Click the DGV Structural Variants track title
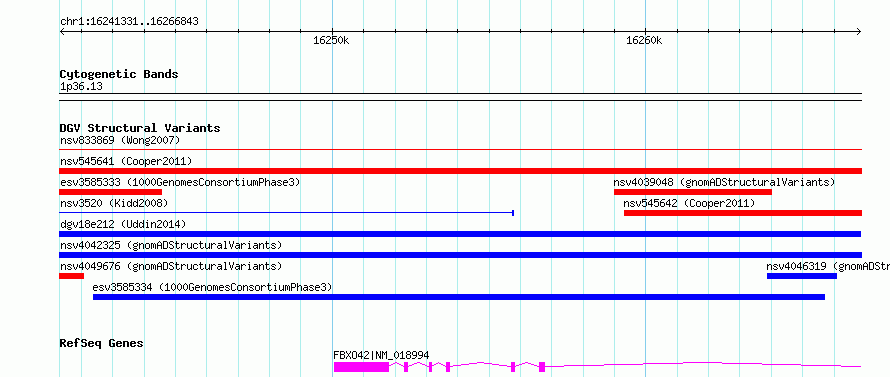This screenshot has width=890, height=377. 140,128
